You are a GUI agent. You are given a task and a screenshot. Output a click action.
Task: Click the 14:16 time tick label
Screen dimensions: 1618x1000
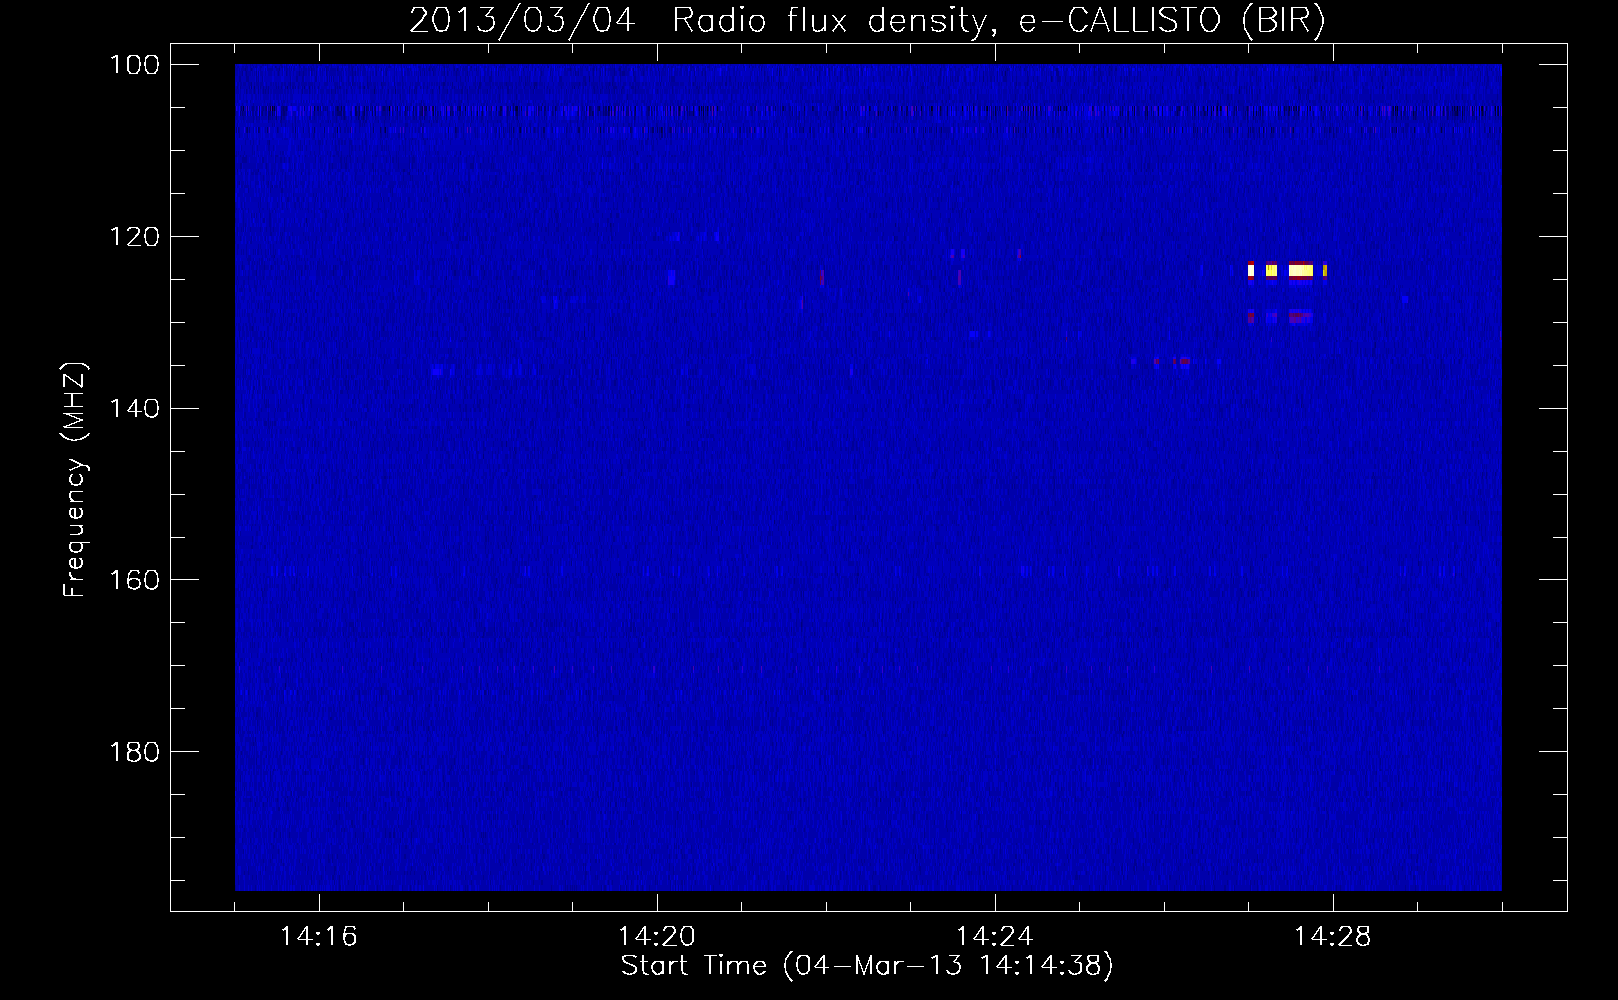tap(319, 937)
